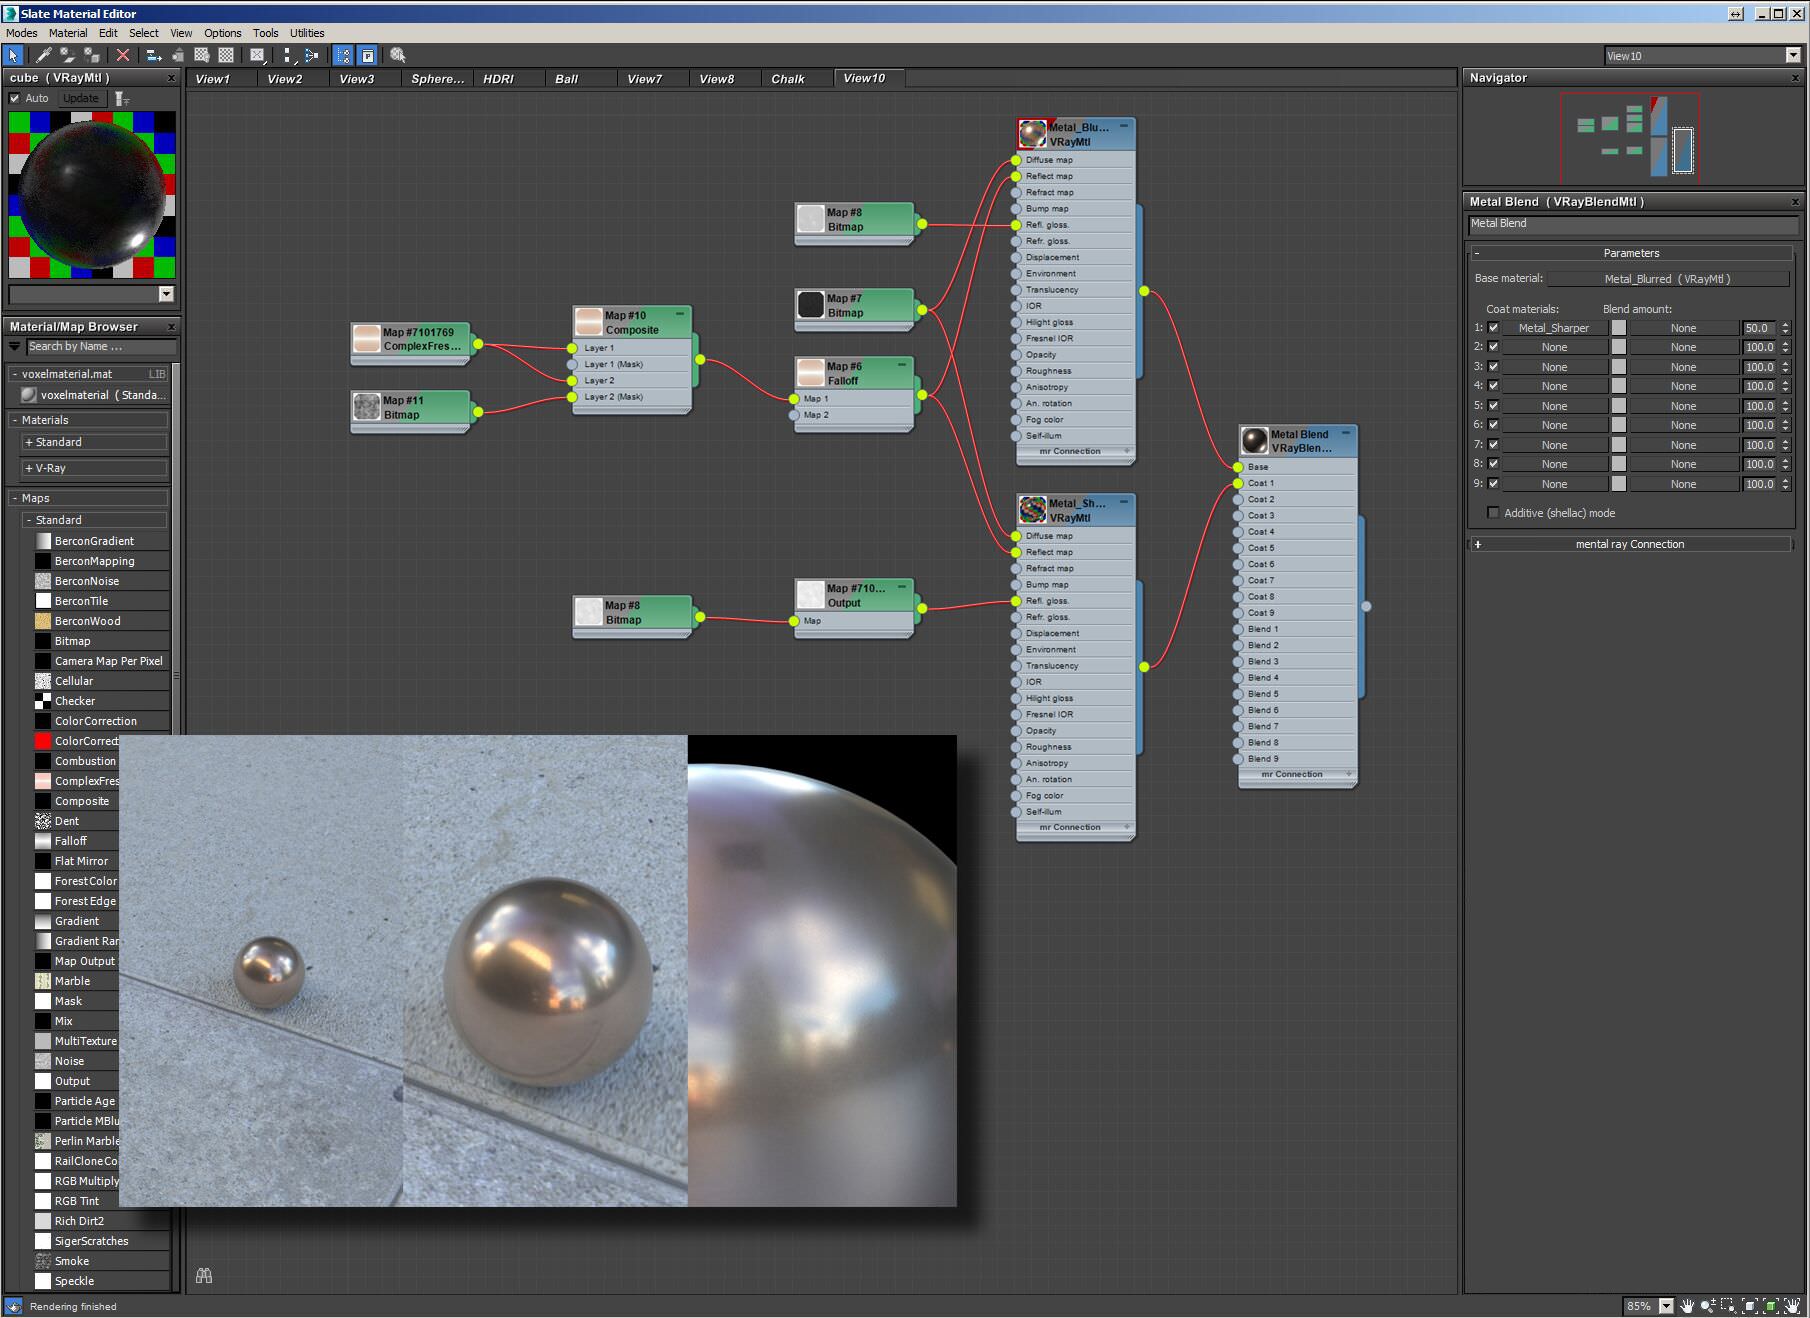The image size is (1810, 1318).
Task: Click preview options icon beside Update
Action: click(x=121, y=98)
